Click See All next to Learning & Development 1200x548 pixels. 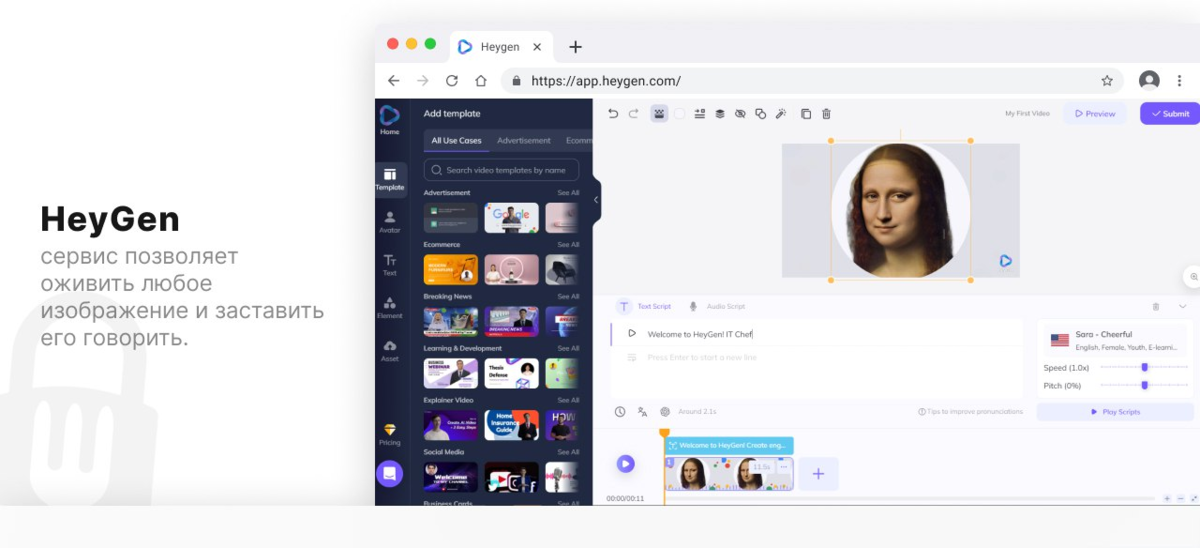coord(568,349)
